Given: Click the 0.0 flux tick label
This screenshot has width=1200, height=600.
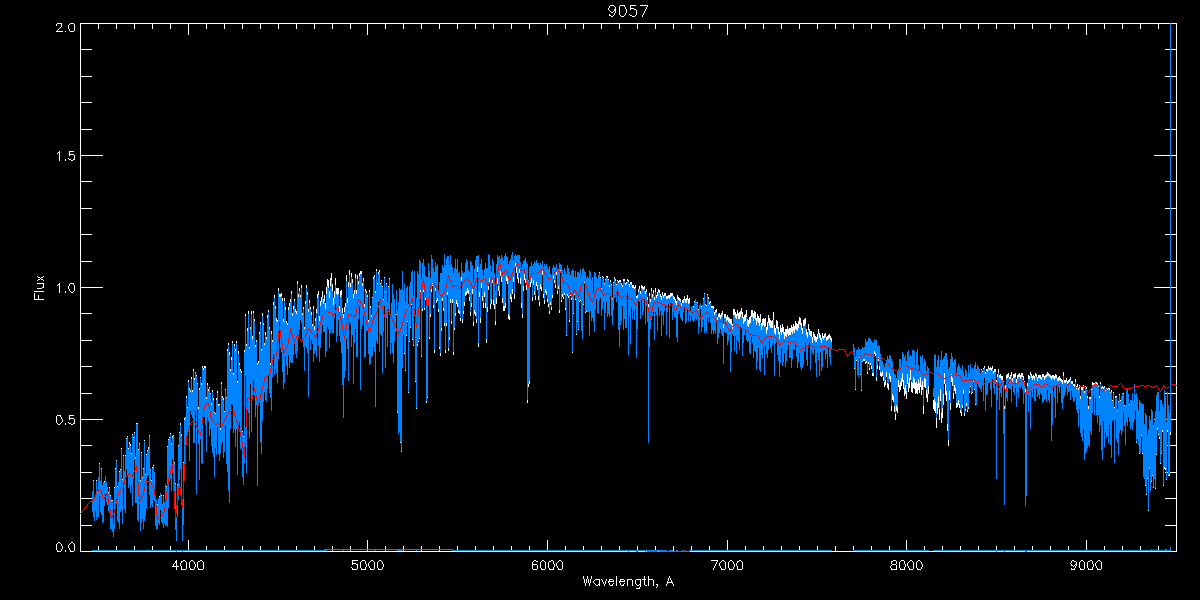Looking at the screenshot, I should [x=64, y=547].
